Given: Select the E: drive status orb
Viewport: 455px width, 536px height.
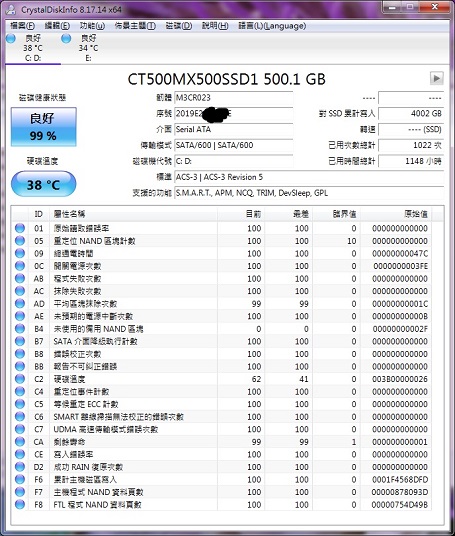Looking at the screenshot, I should pos(66,38).
